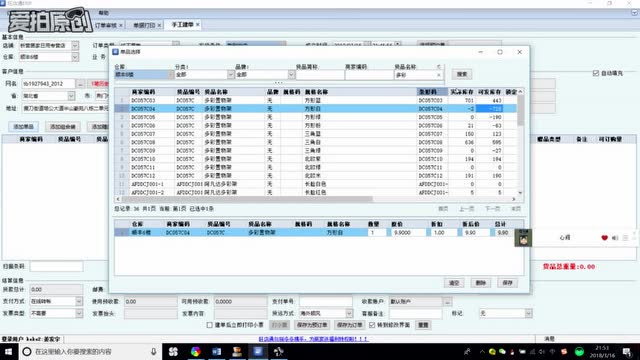Viewport: 640px width, 360px height.
Task: Select product row AFDDCJ001-1
Action: pos(316,184)
